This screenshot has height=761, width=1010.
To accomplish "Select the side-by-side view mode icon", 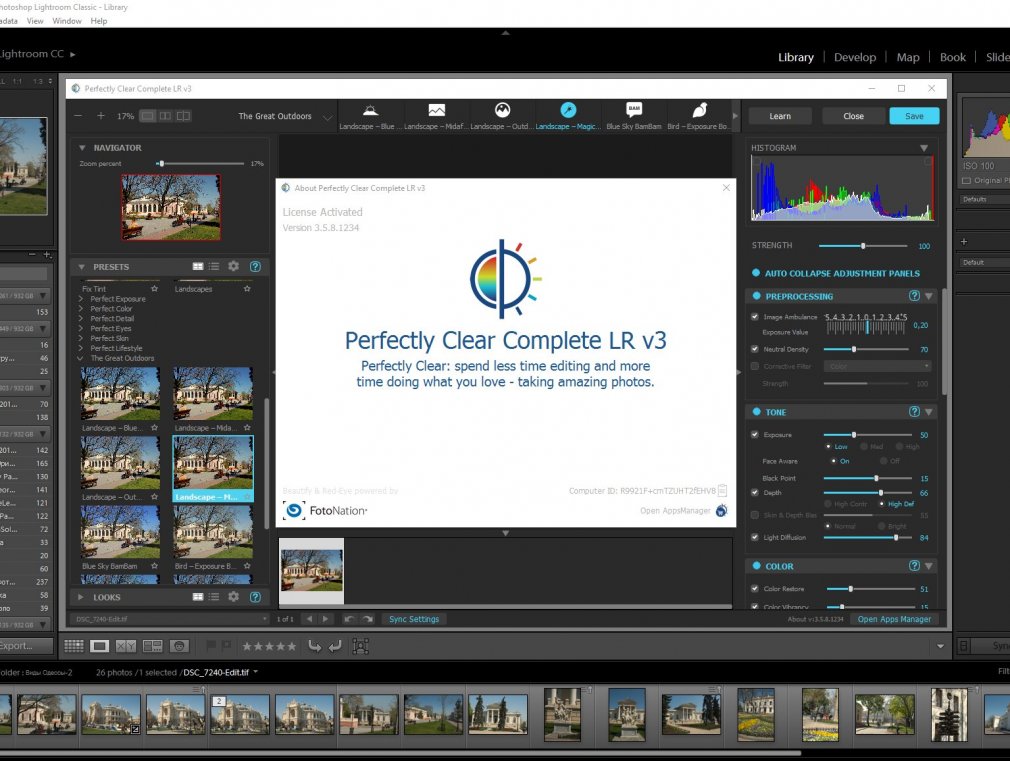I will click(184, 116).
